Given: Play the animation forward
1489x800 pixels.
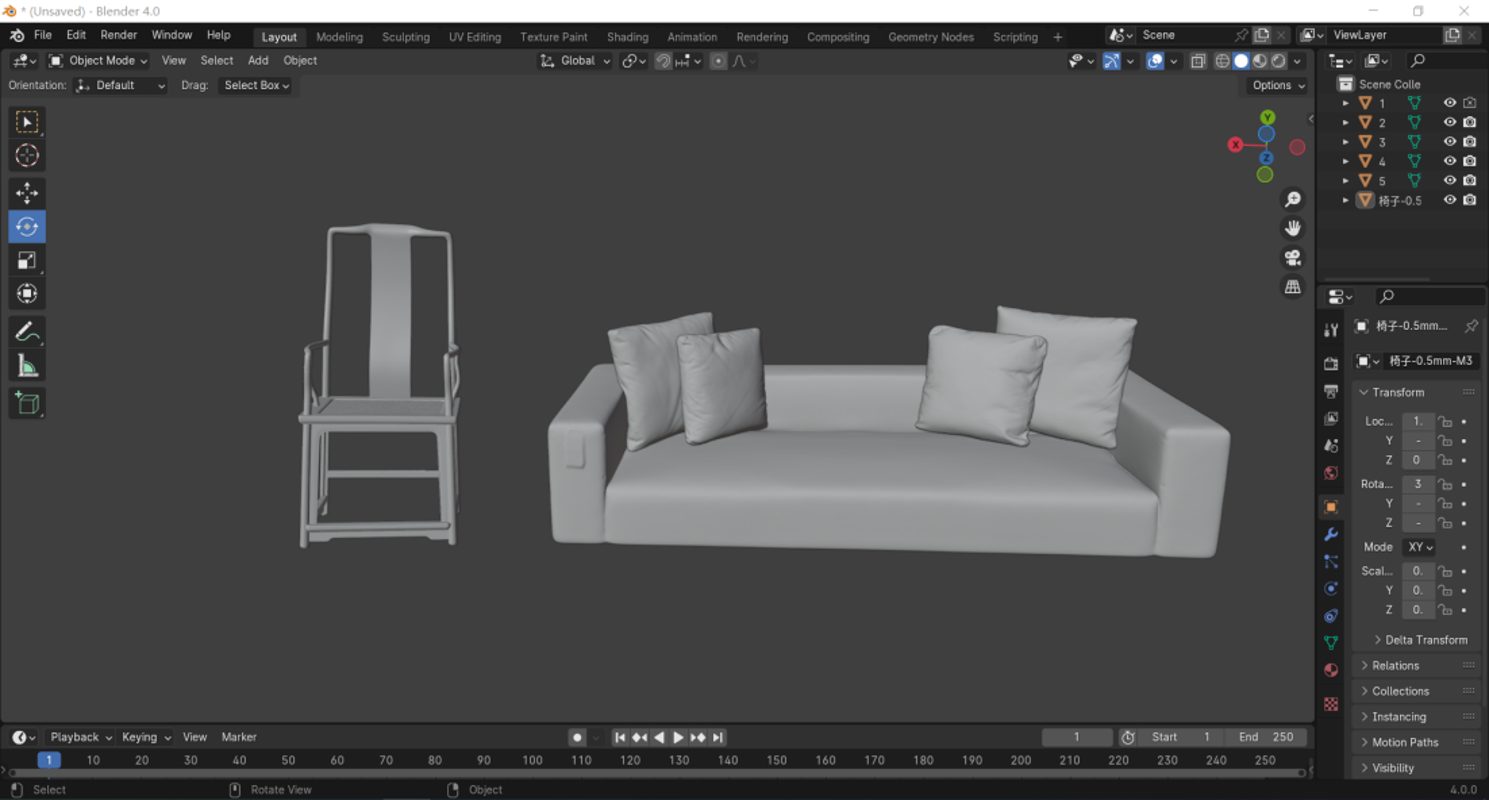Looking at the screenshot, I should [x=678, y=737].
